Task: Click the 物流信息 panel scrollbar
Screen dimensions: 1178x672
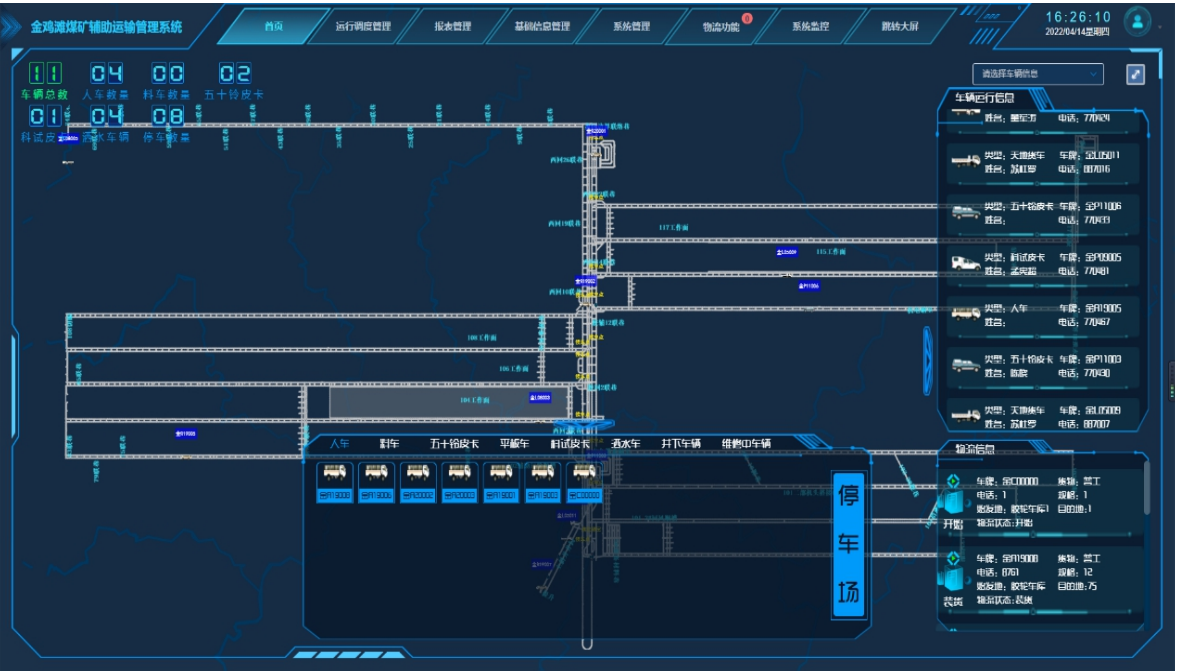Action: (1146, 490)
